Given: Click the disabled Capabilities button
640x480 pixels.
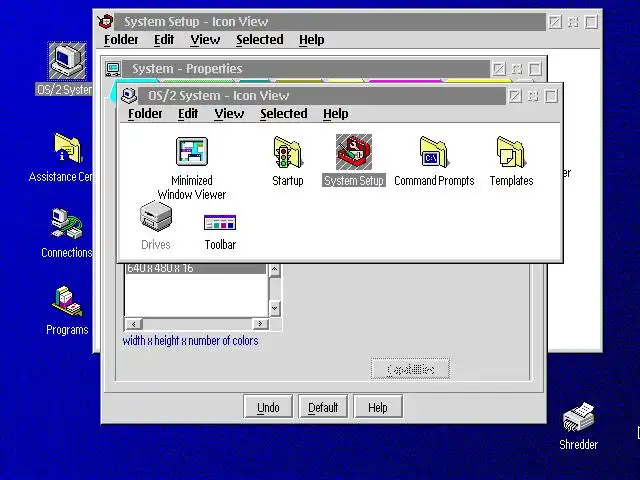Looking at the screenshot, I should [410, 369].
